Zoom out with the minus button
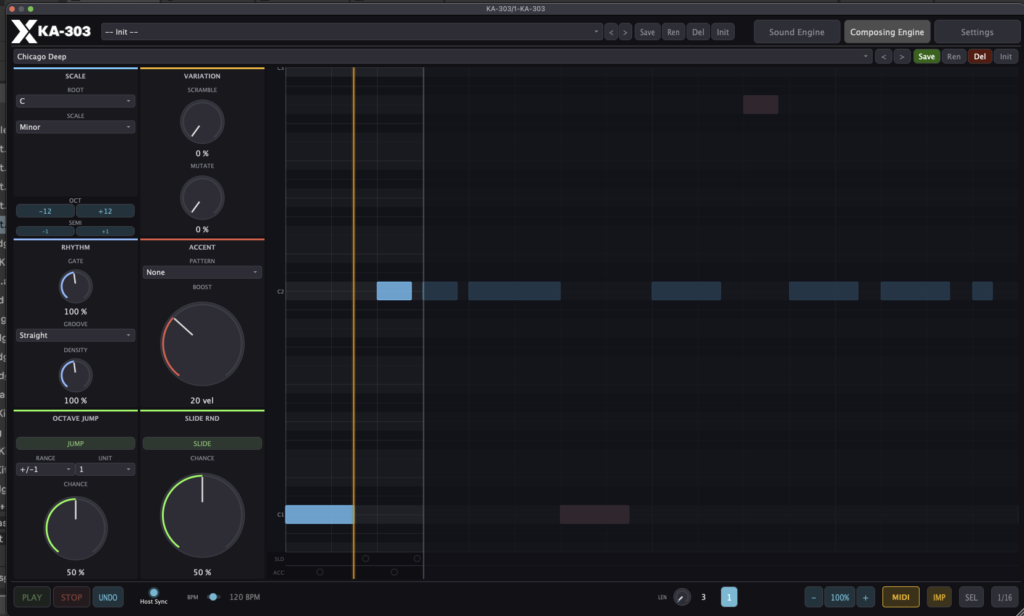The image size is (1024, 616). click(x=814, y=597)
